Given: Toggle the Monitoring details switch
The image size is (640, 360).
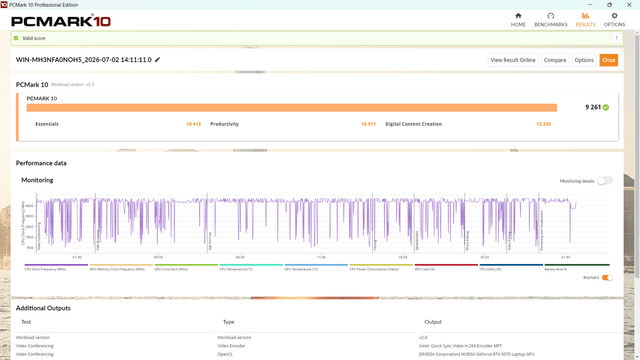Looking at the screenshot, I should coord(604,181).
